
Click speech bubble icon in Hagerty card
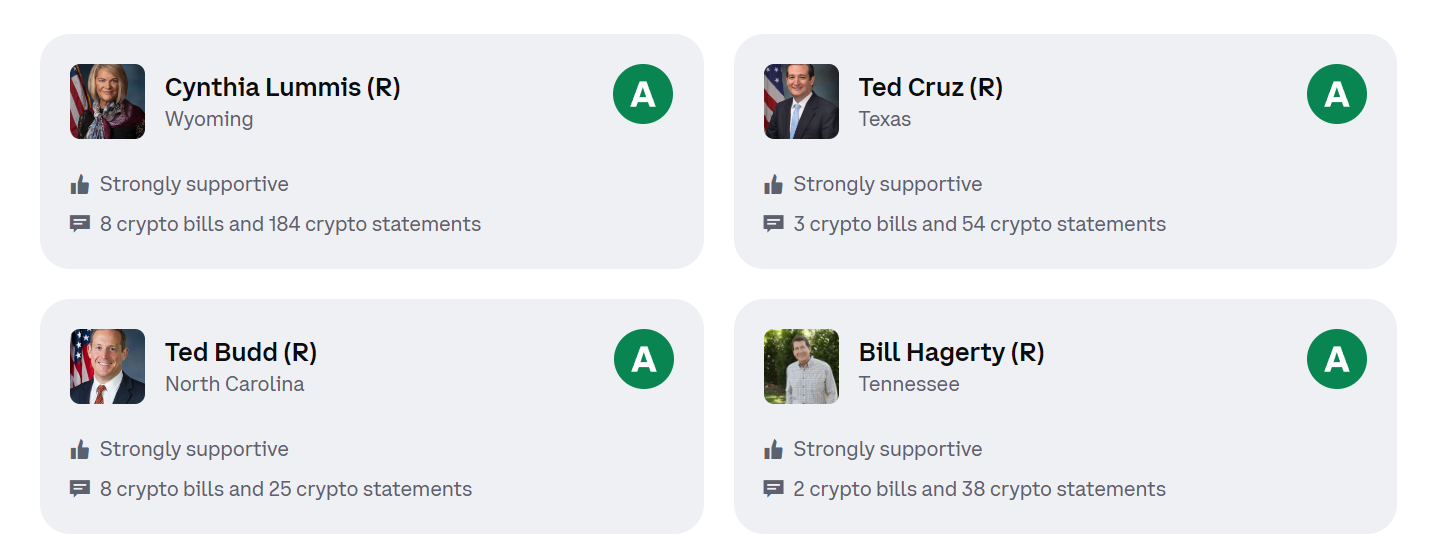[774, 489]
